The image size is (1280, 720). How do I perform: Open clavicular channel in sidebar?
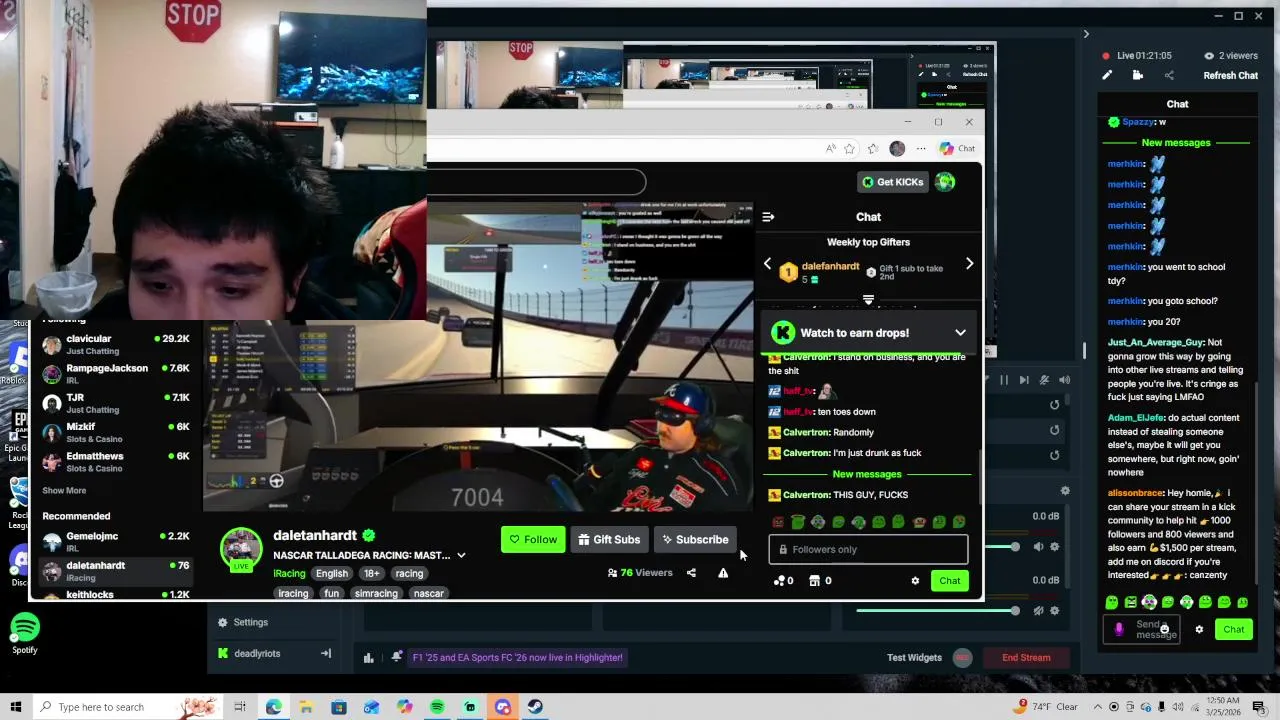click(114, 344)
